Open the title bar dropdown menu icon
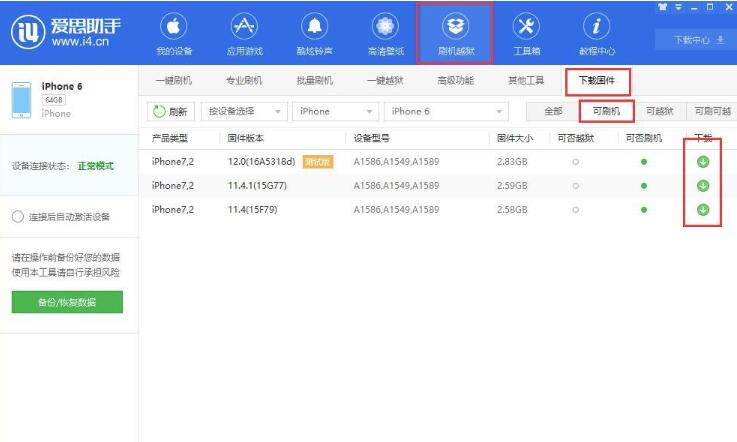 (x=679, y=7)
